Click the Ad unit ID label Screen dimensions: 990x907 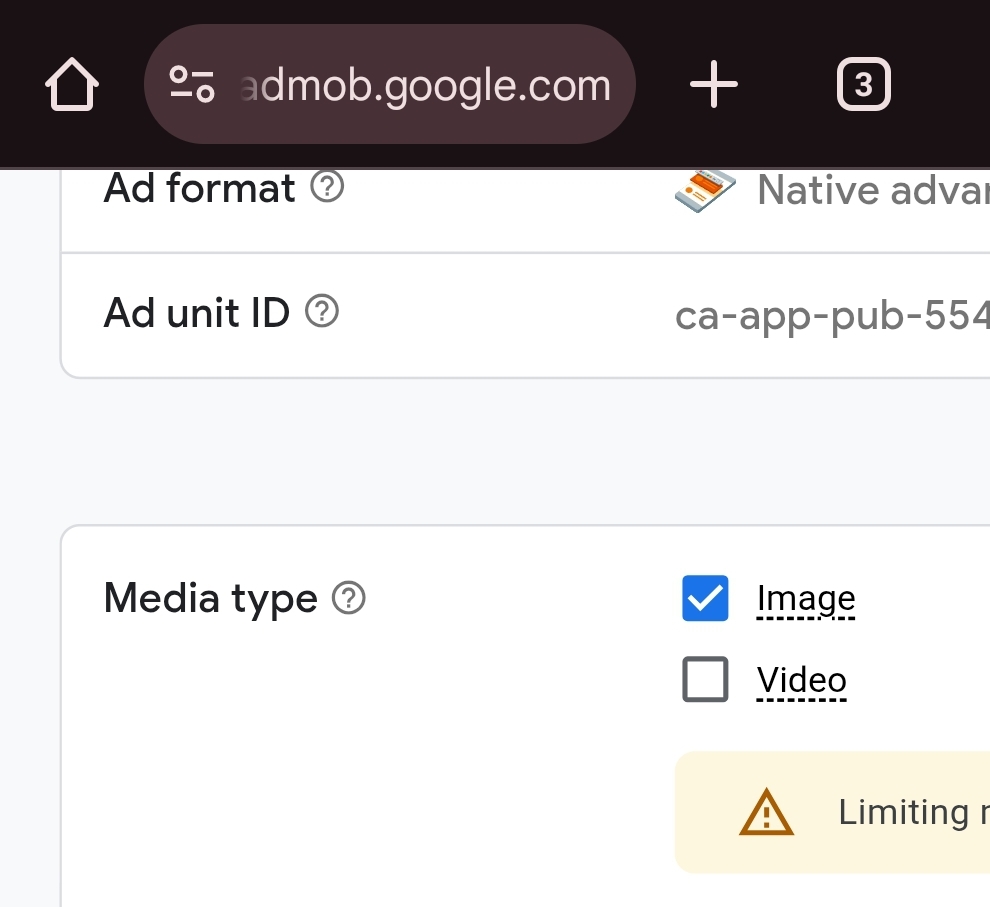pyautogui.click(x=197, y=313)
